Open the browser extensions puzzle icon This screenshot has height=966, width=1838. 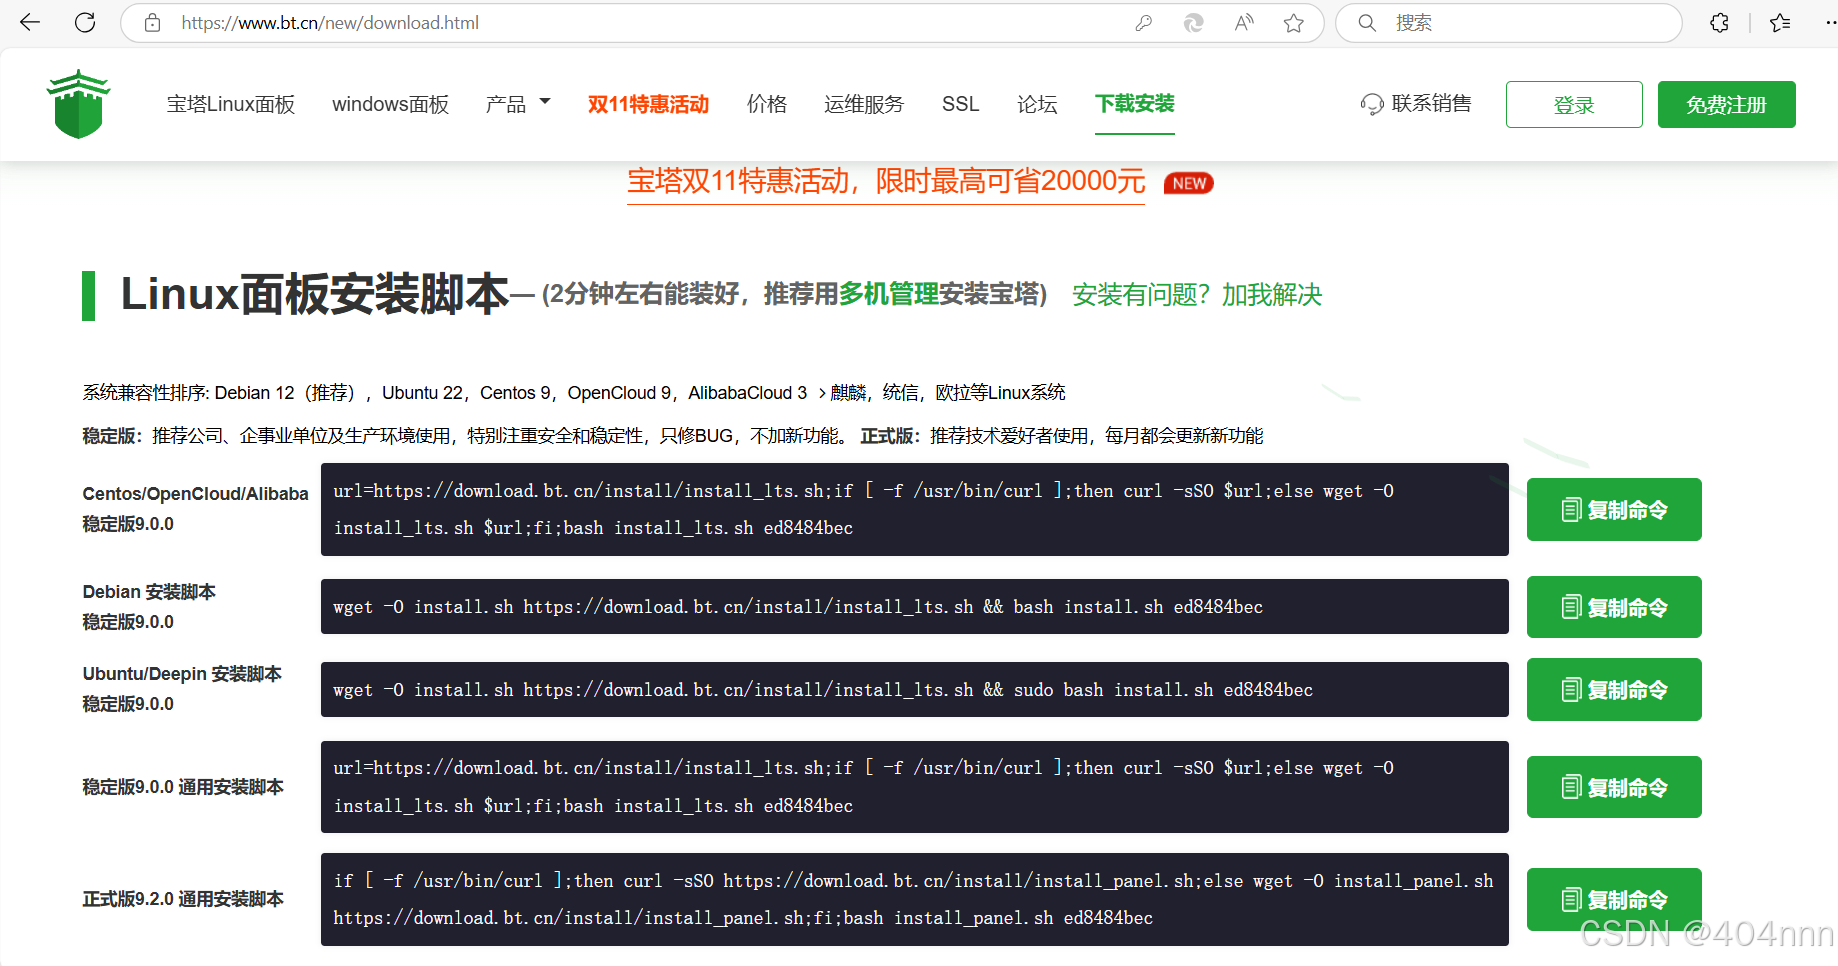click(x=1719, y=23)
